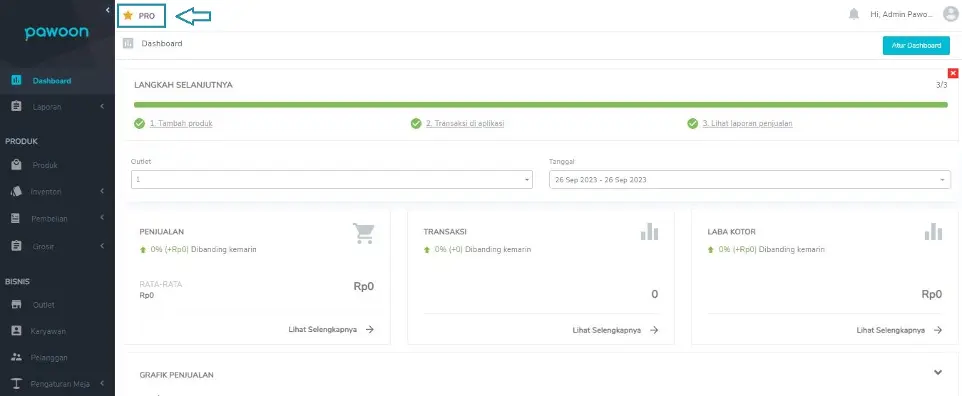This screenshot has width=962, height=396.
Task: Open the notification bell icon
Action: pyautogui.click(x=853, y=14)
